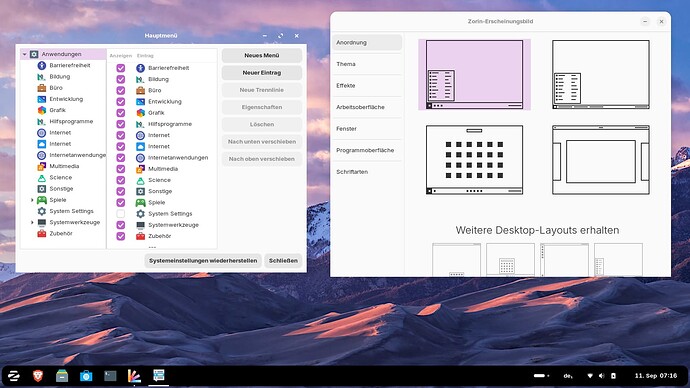Image resolution: width=690 pixels, height=388 pixels.
Task: Go to the Arbeitsoberfläche tab
Action: (x=367, y=107)
